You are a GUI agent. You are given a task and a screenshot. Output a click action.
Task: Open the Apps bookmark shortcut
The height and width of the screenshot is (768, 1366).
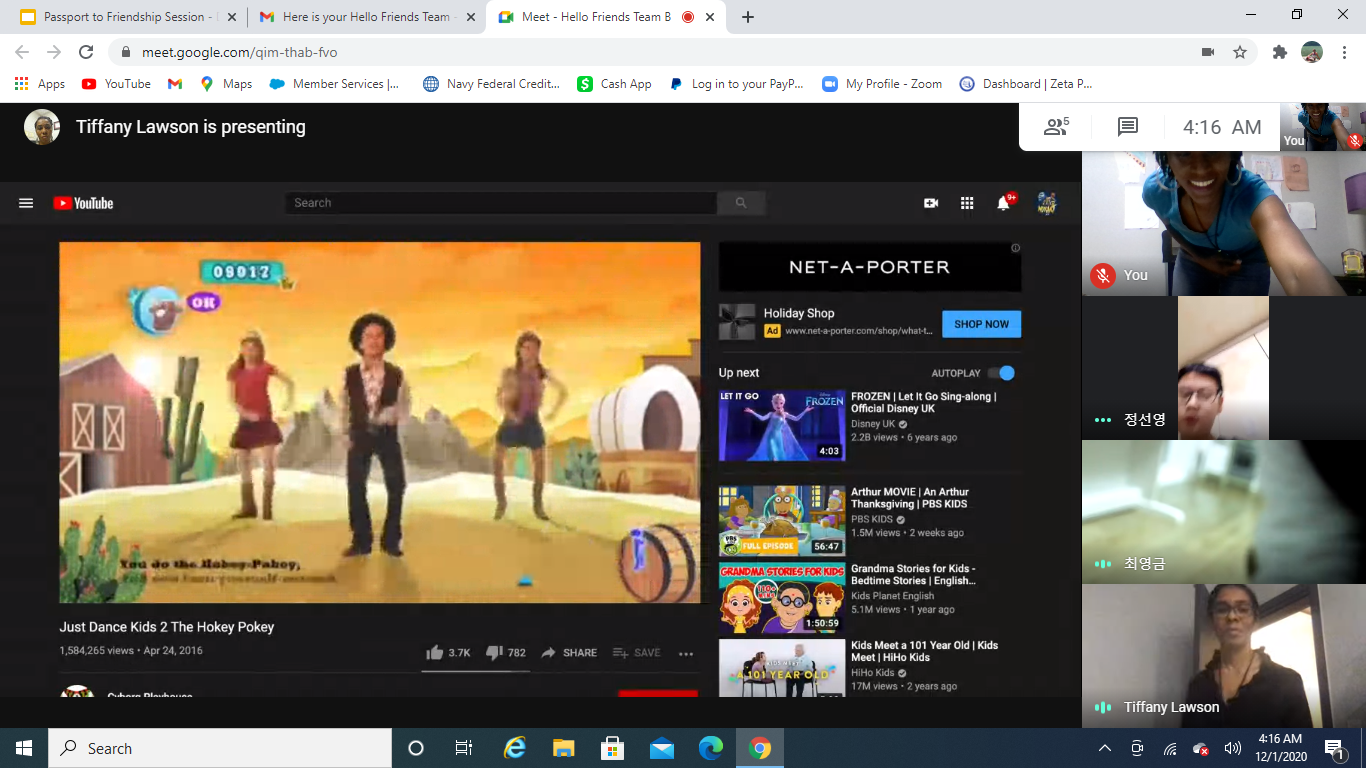(x=40, y=84)
